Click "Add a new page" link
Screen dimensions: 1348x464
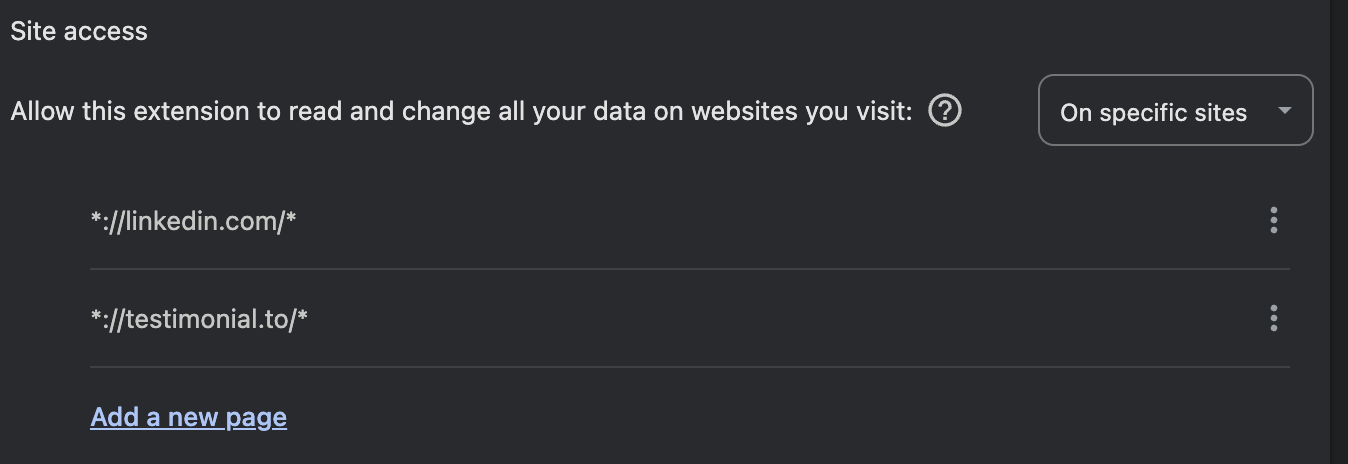(188, 417)
